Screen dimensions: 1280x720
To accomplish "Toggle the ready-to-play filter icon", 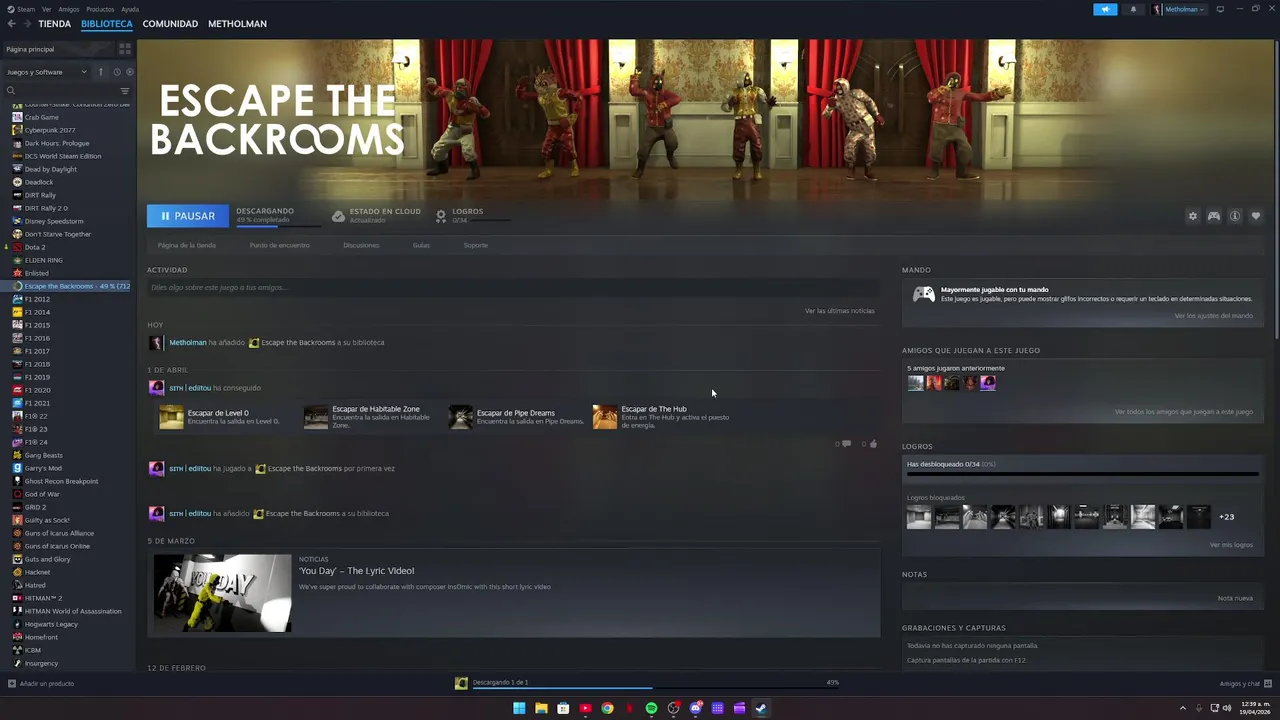I will click(x=129, y=72).
